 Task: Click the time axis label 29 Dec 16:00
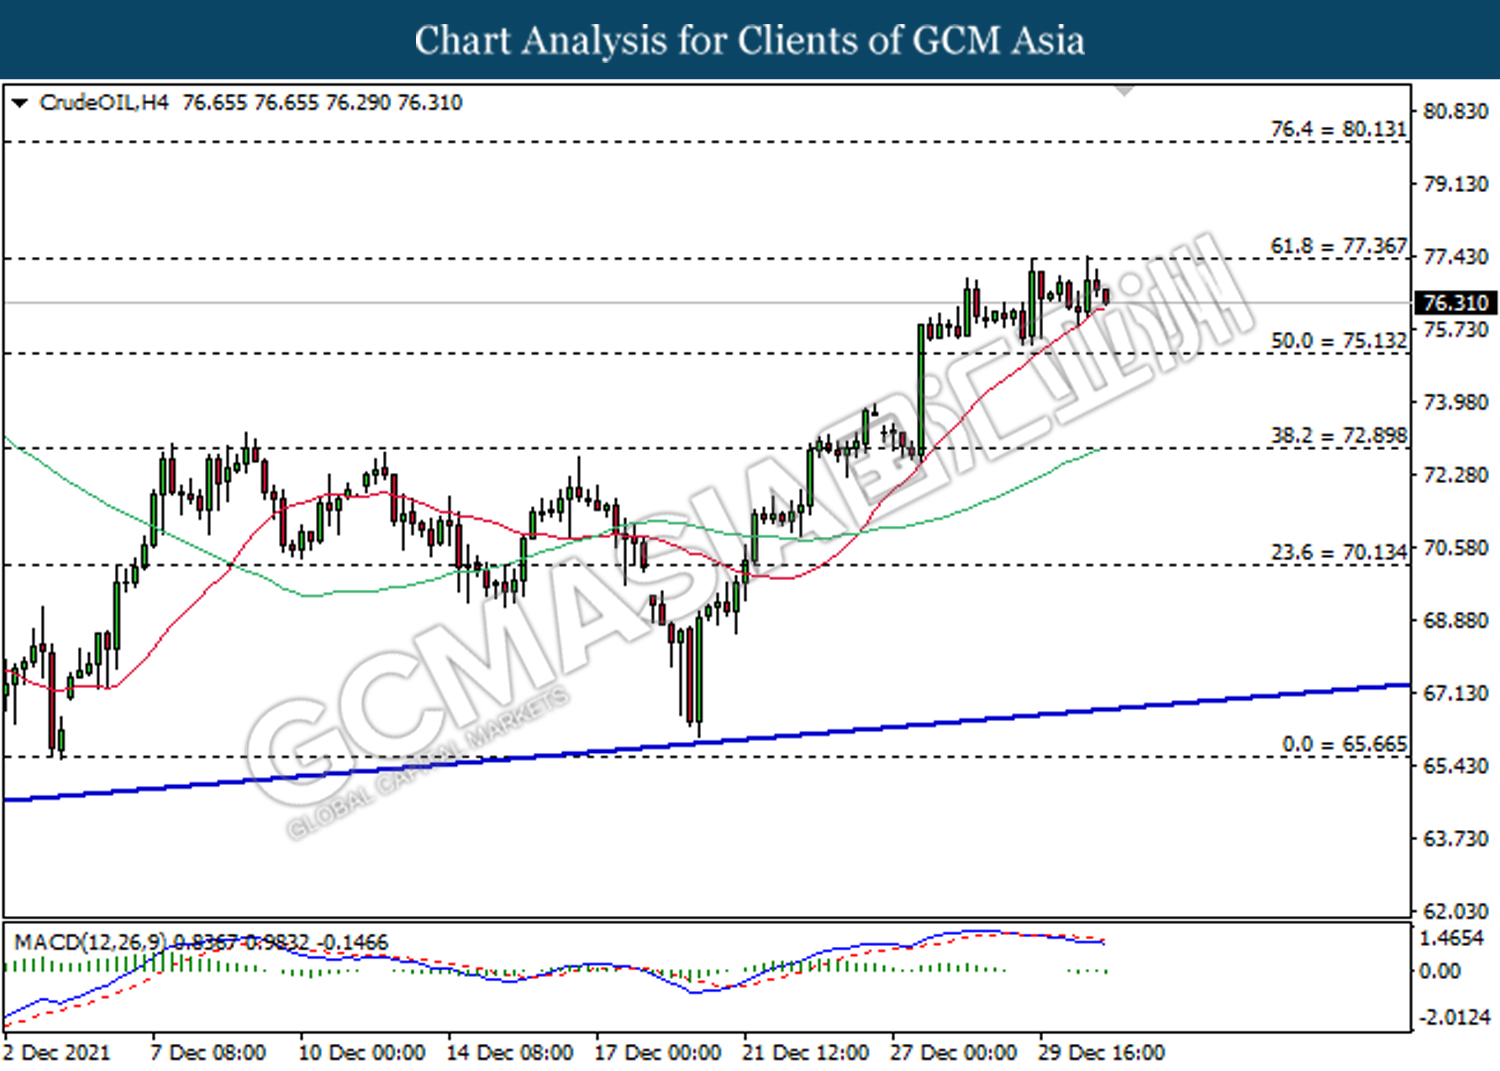[x=1102, y=1053]
